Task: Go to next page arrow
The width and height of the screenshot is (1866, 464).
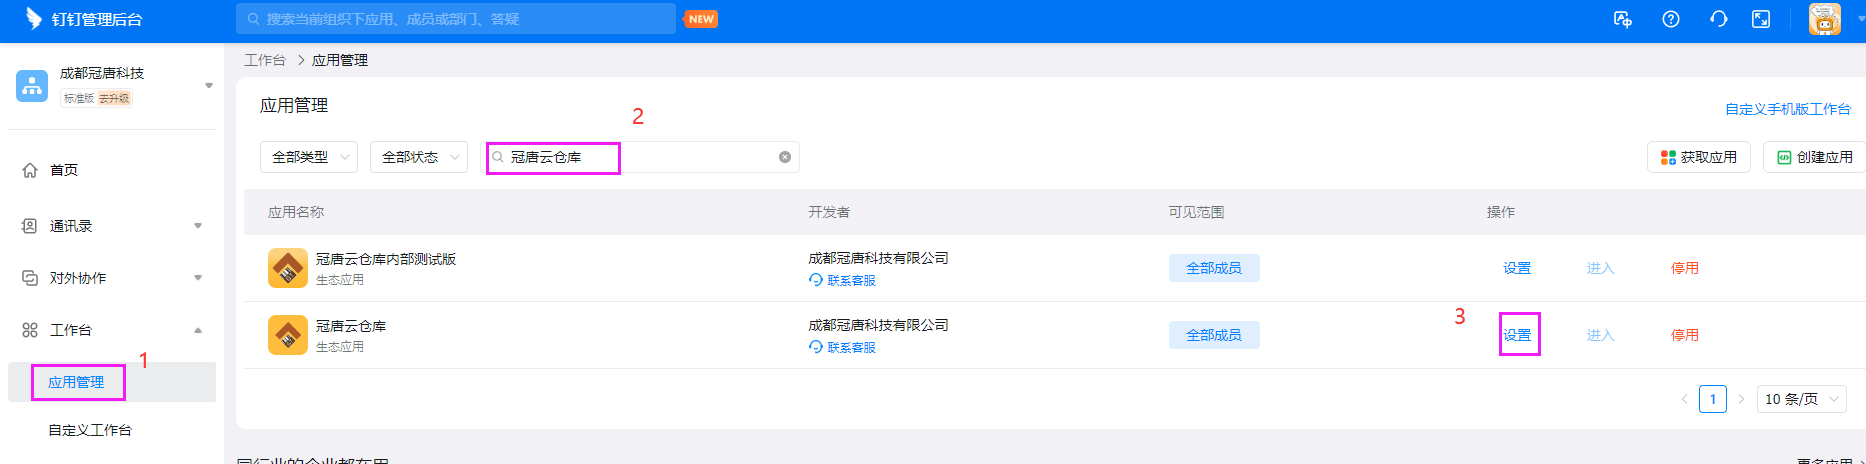Action: point(1741,399)
